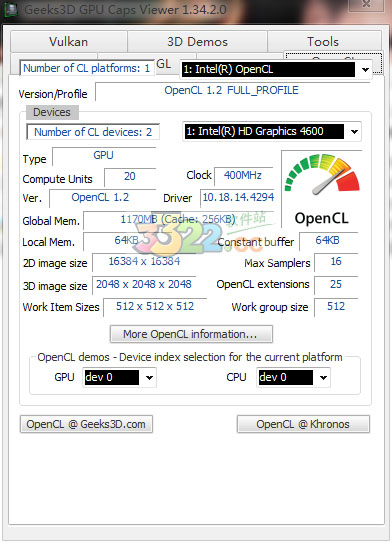Click the Compute Units value field
The image size is (392, 543).
130,177
